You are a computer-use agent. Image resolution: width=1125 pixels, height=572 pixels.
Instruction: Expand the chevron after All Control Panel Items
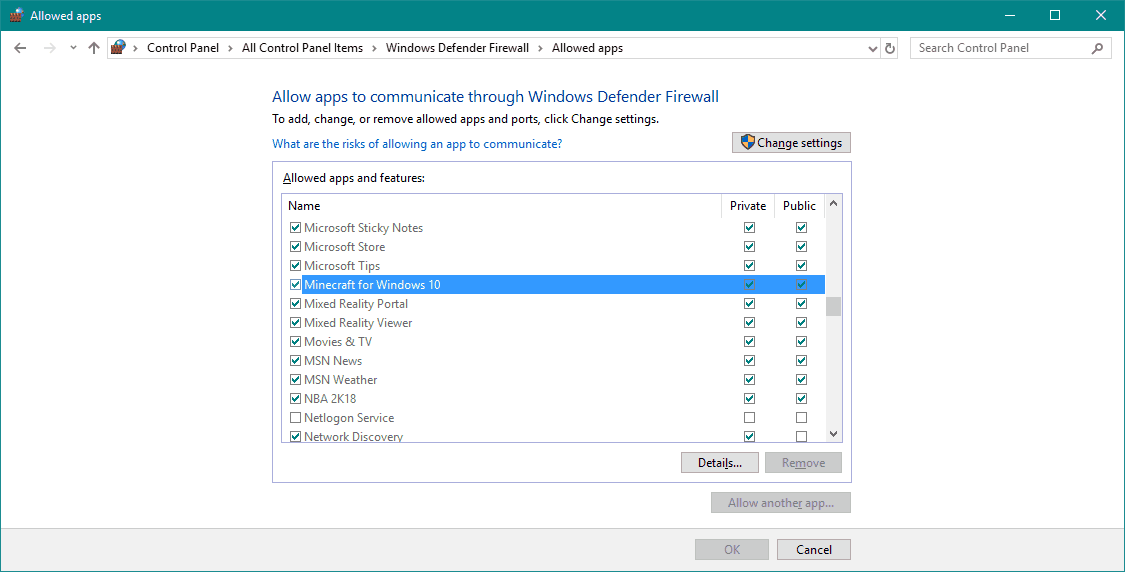[x=374, y=48]
